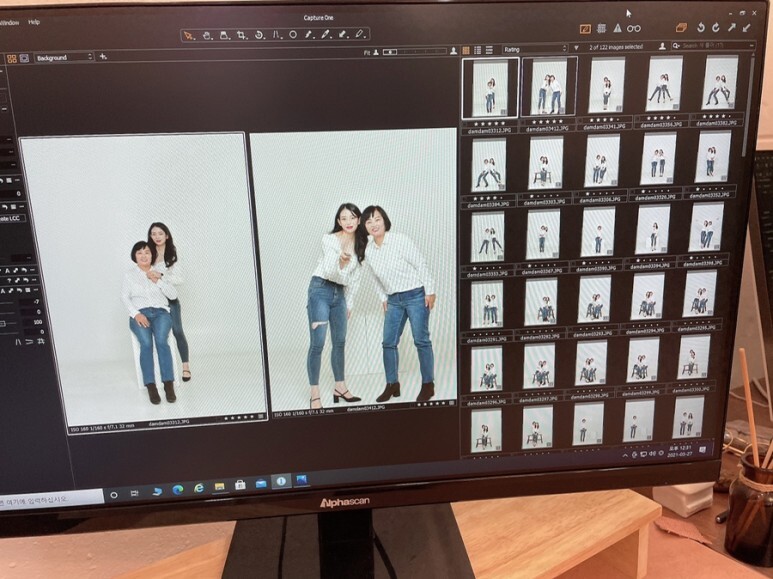The width and height of the screenshot is (773, 579).
Task: Open Internet Explorer from taskbar
Action: pos(199,488)
